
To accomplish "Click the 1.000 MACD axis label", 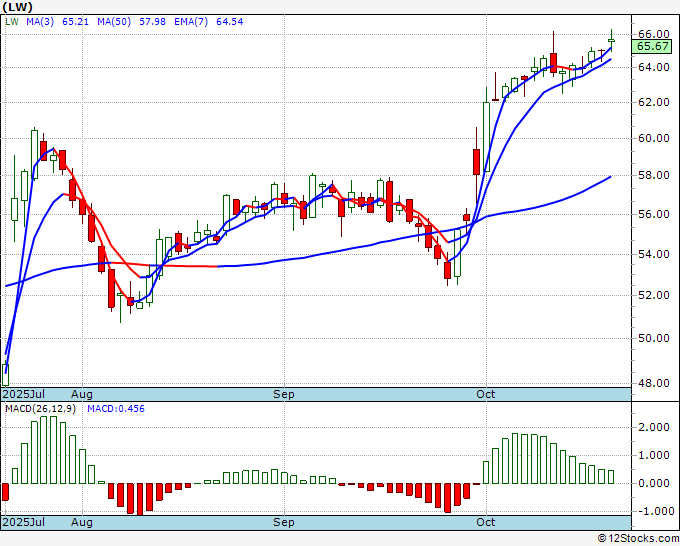I will point(654,455).
